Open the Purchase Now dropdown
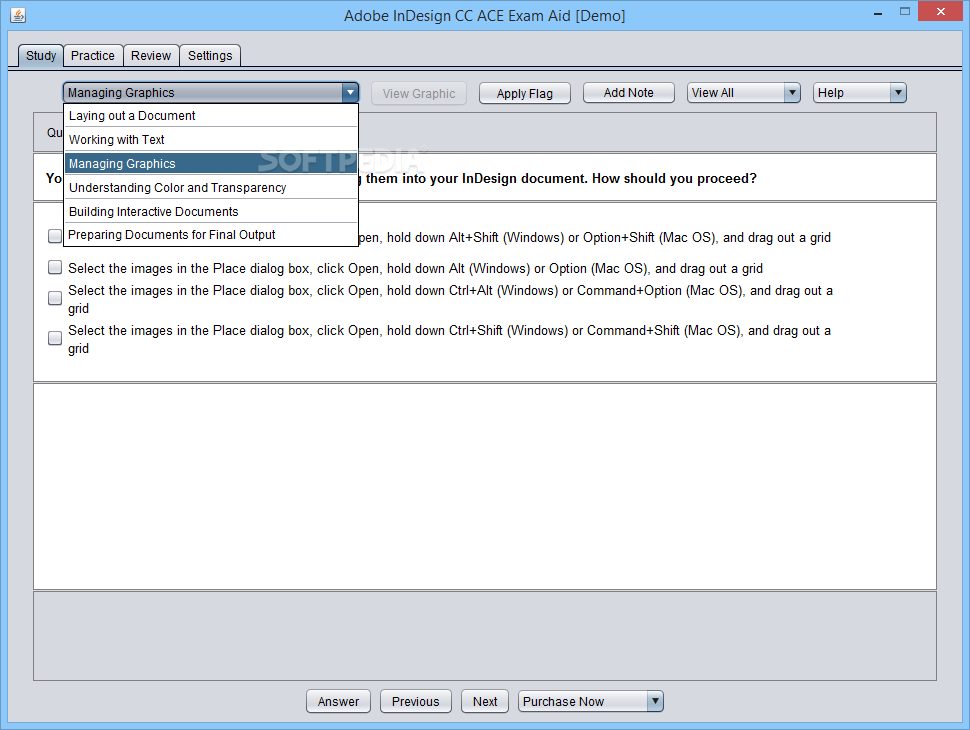This screenshot has width=970, height=730. pyautogui.click(x=591, y=702)
